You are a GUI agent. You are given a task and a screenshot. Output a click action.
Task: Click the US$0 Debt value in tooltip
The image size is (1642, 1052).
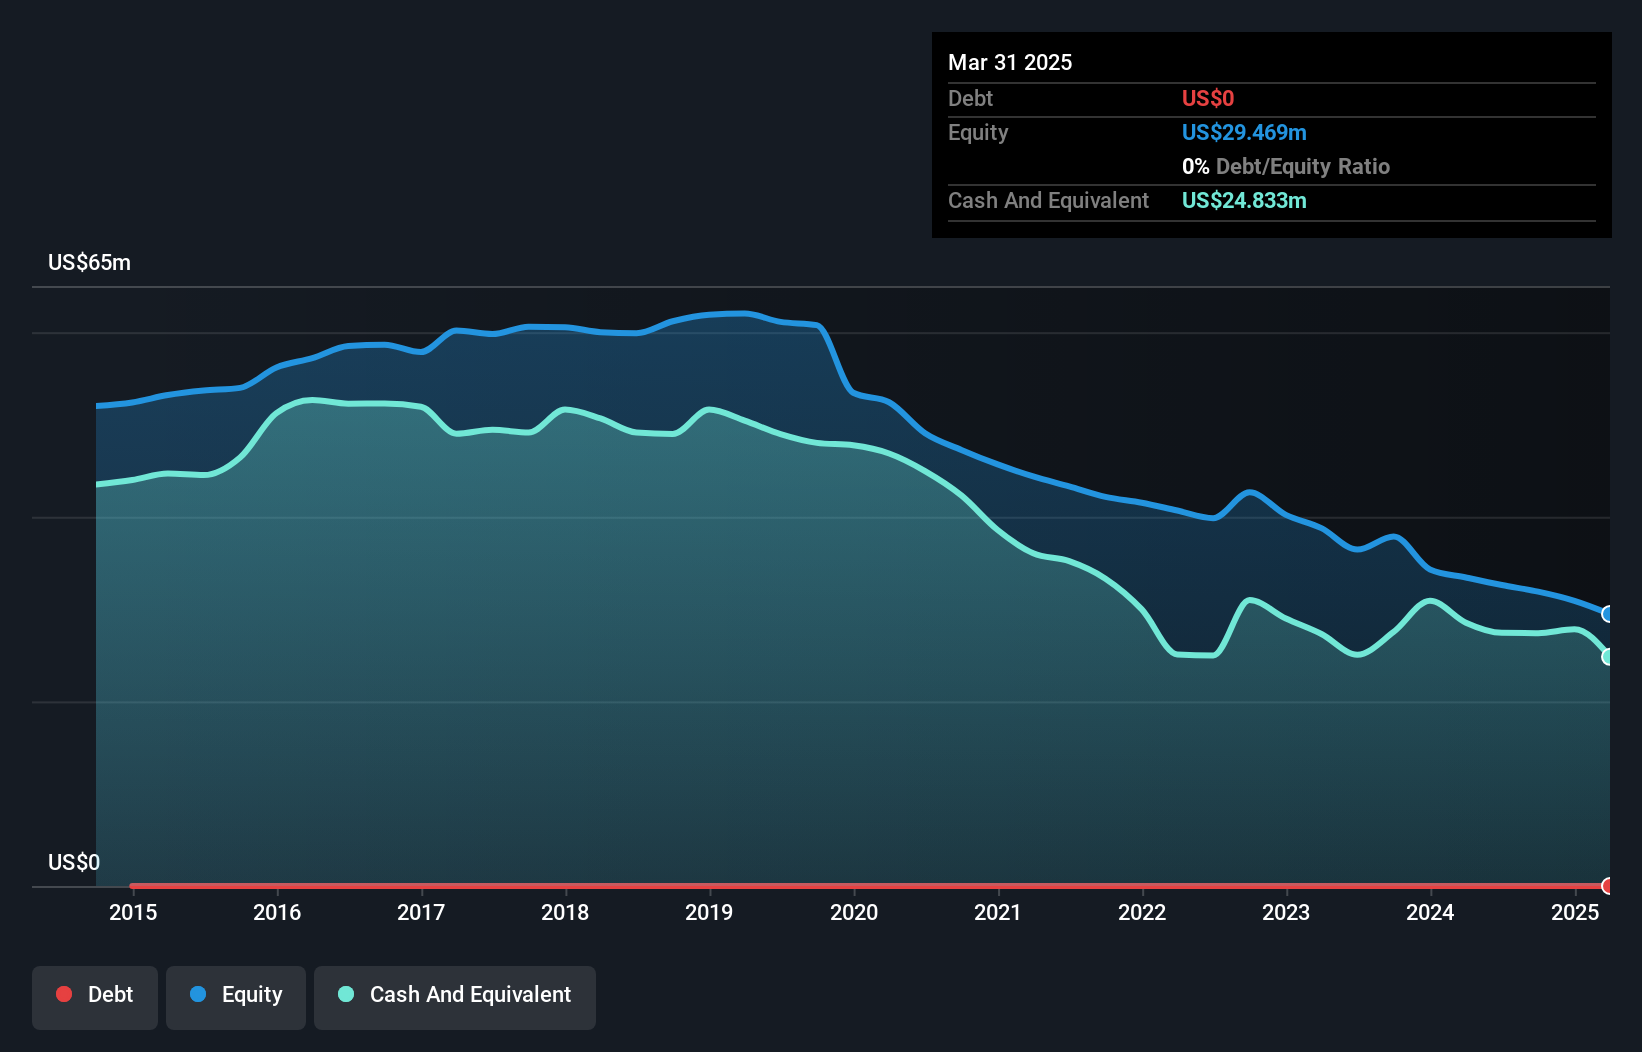coord(1208,98)
